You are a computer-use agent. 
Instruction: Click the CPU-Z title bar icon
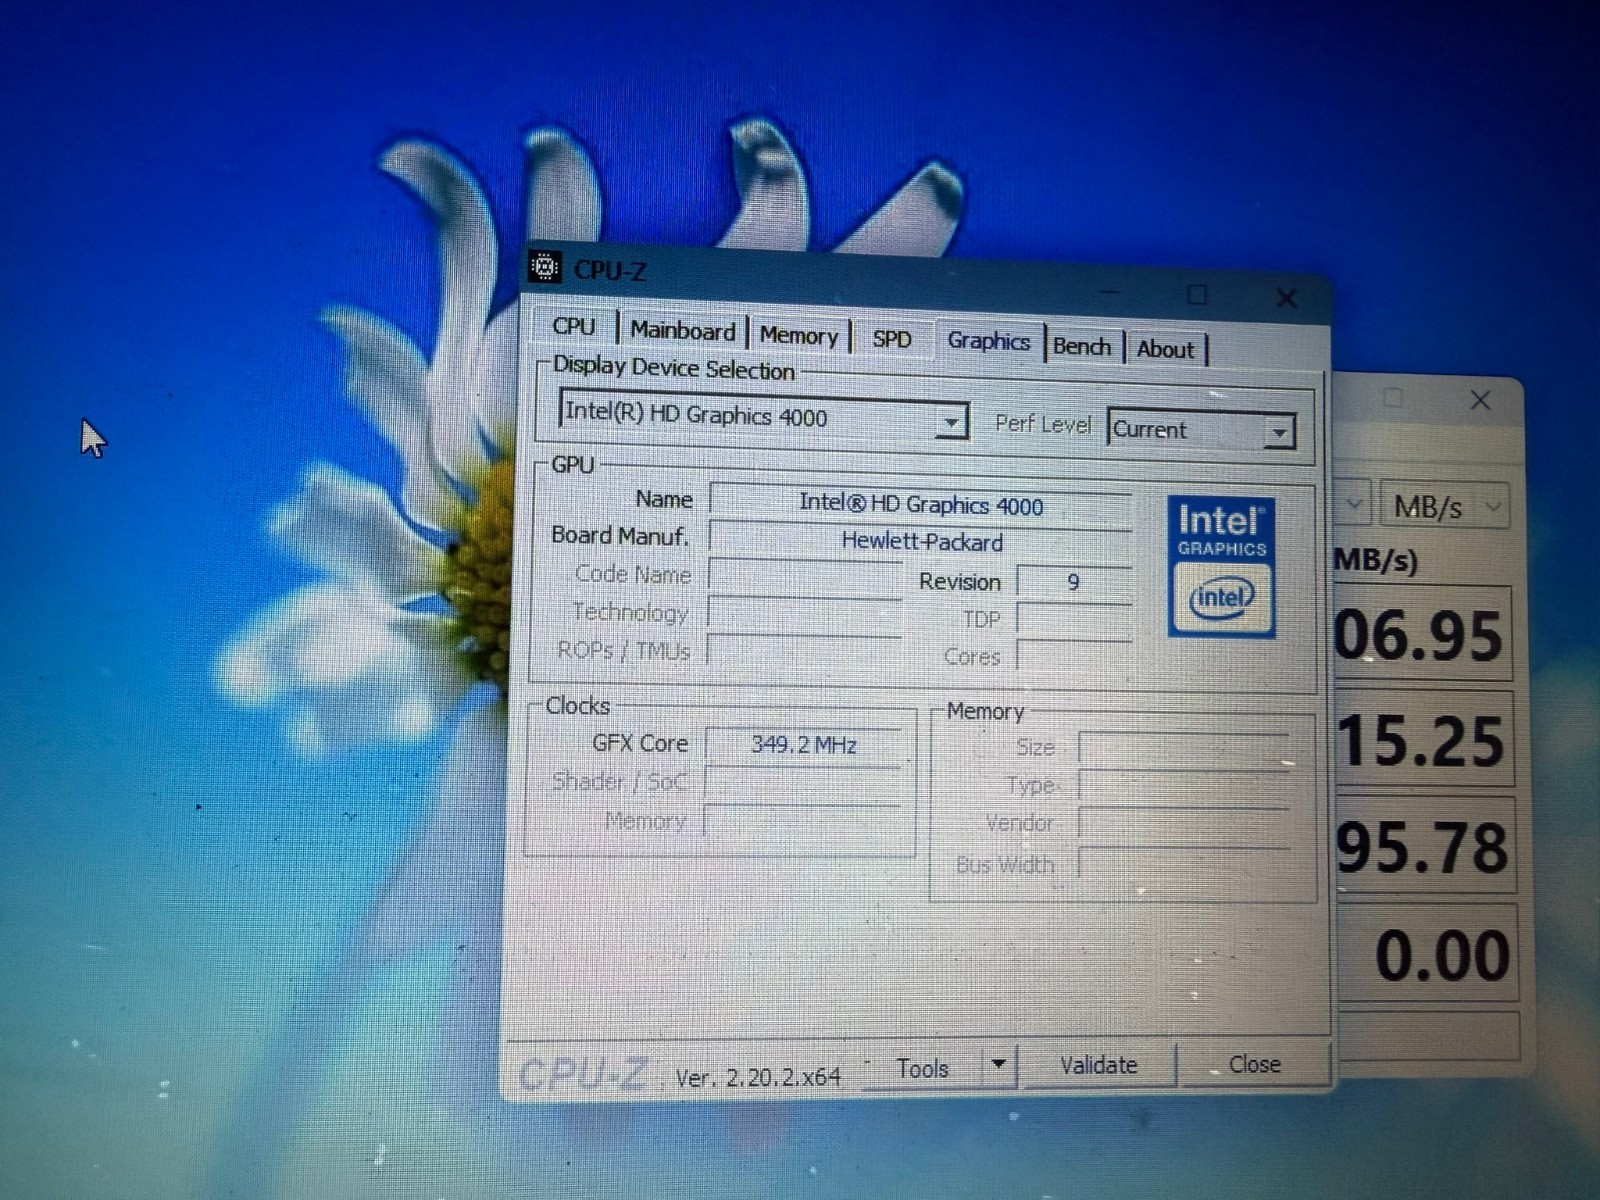click(544, 267)
